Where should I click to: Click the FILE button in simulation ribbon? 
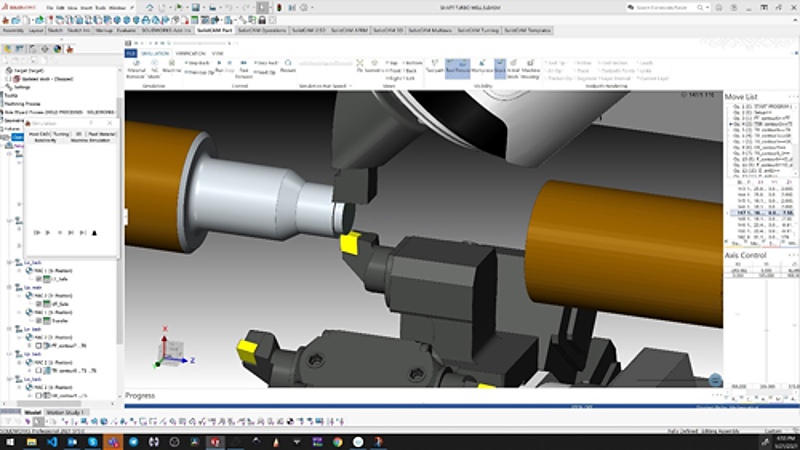131,51
